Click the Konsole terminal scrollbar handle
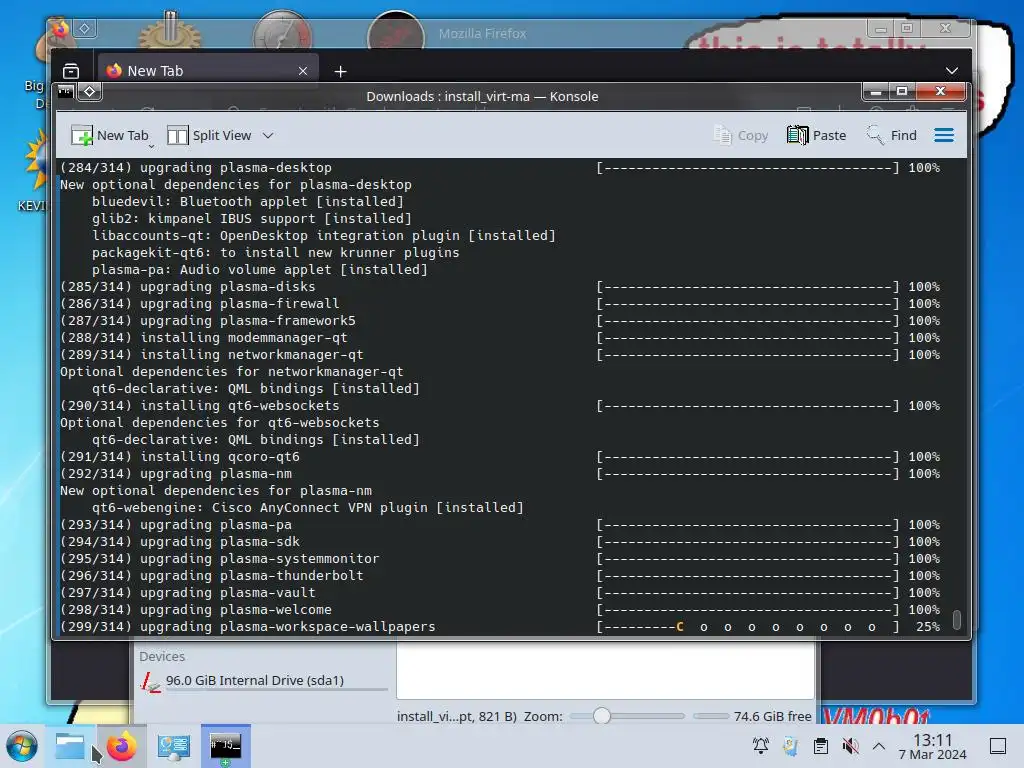1024x768 pixels. [x=957, y=619]
